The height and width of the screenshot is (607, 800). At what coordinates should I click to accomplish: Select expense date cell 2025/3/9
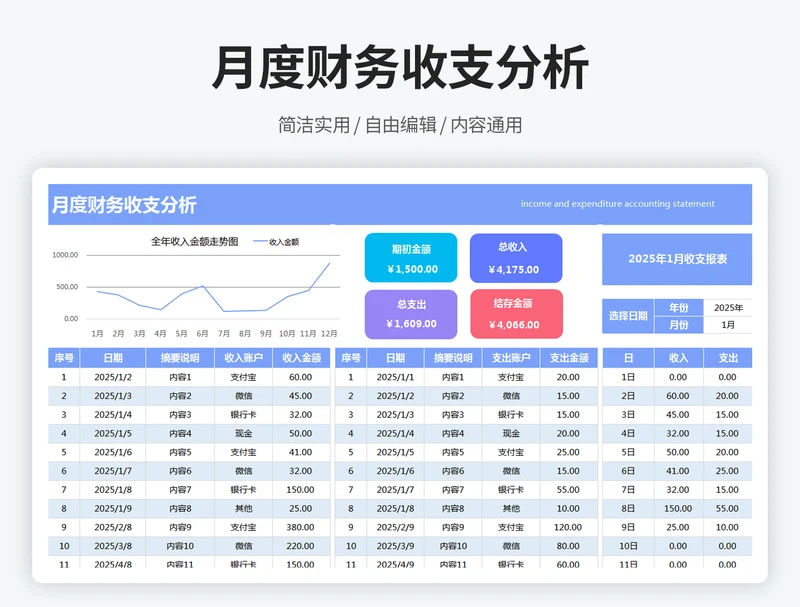pos(395,546)
